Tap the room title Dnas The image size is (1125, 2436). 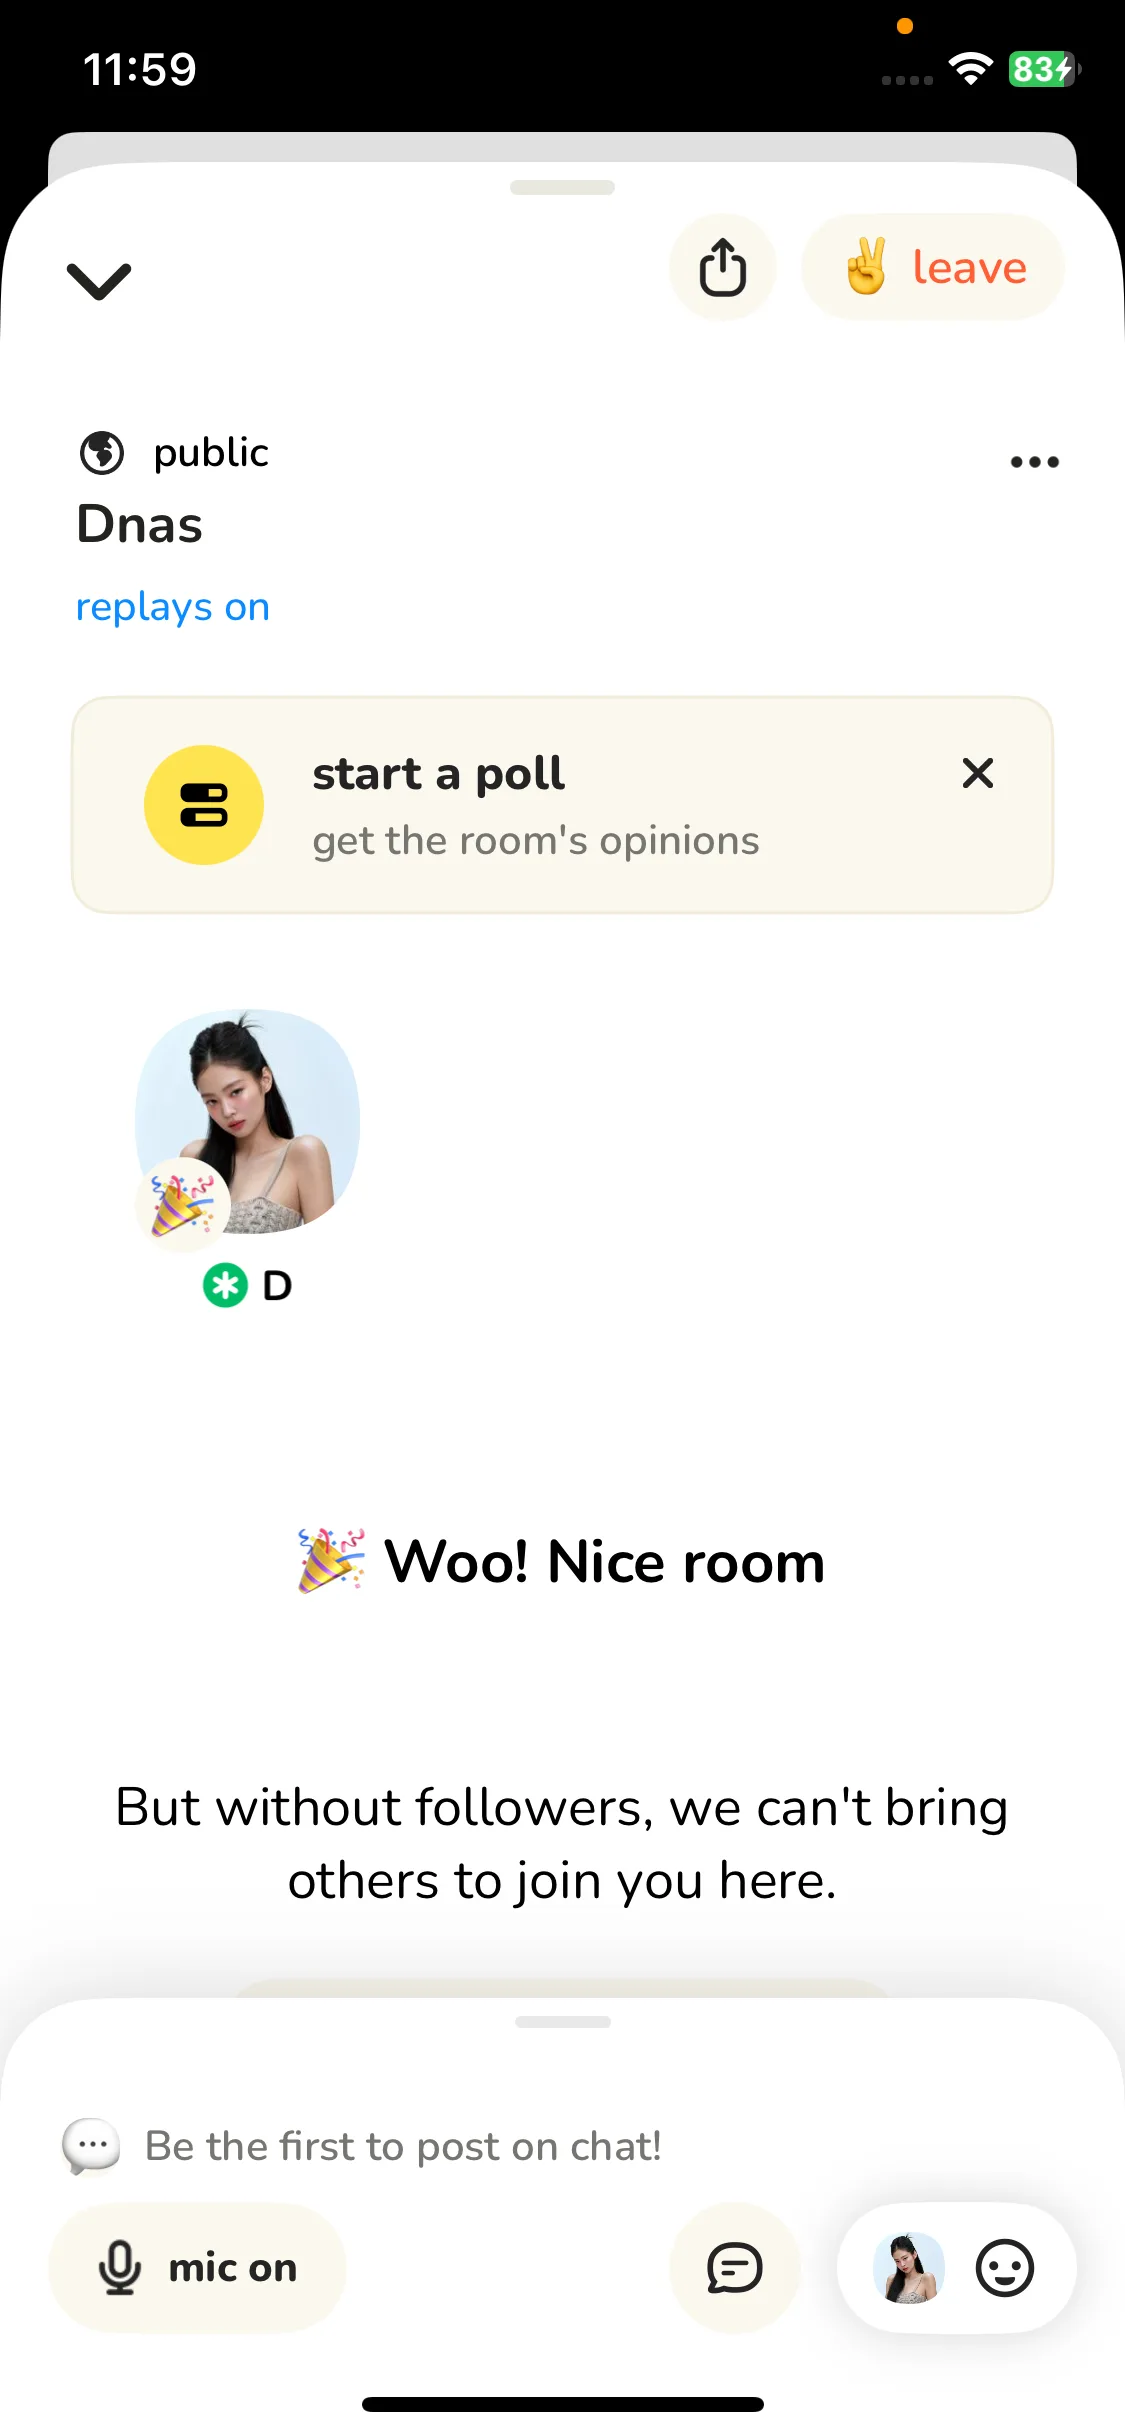140,525
